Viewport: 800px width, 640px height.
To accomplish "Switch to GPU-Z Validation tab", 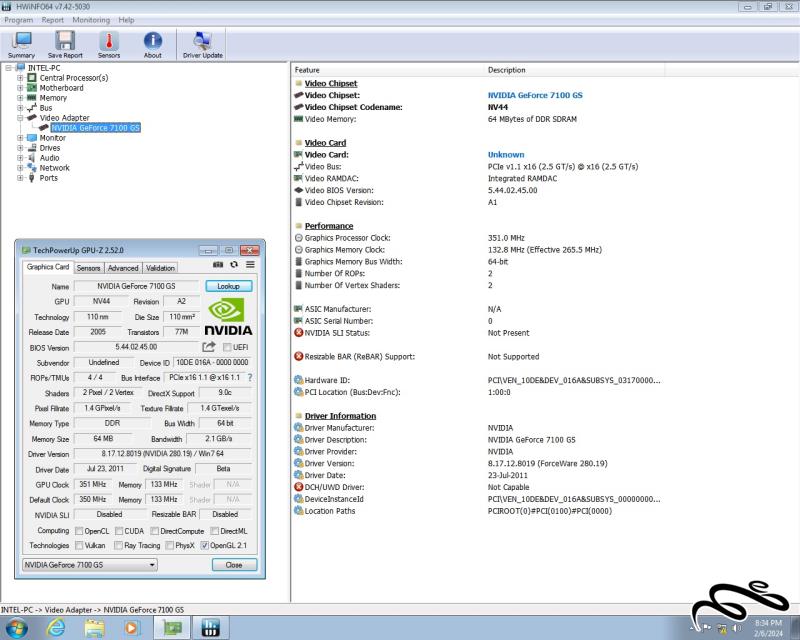I will [x=160, y=268].
